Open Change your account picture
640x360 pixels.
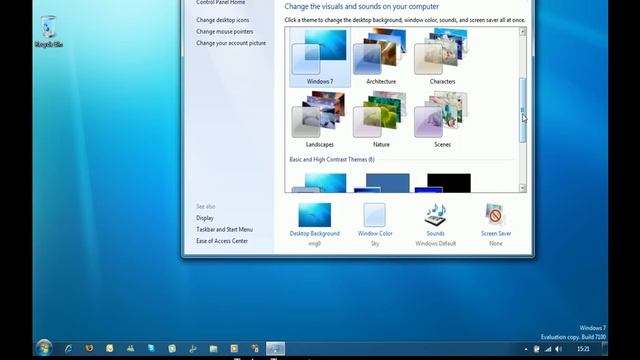coord(231,43)
